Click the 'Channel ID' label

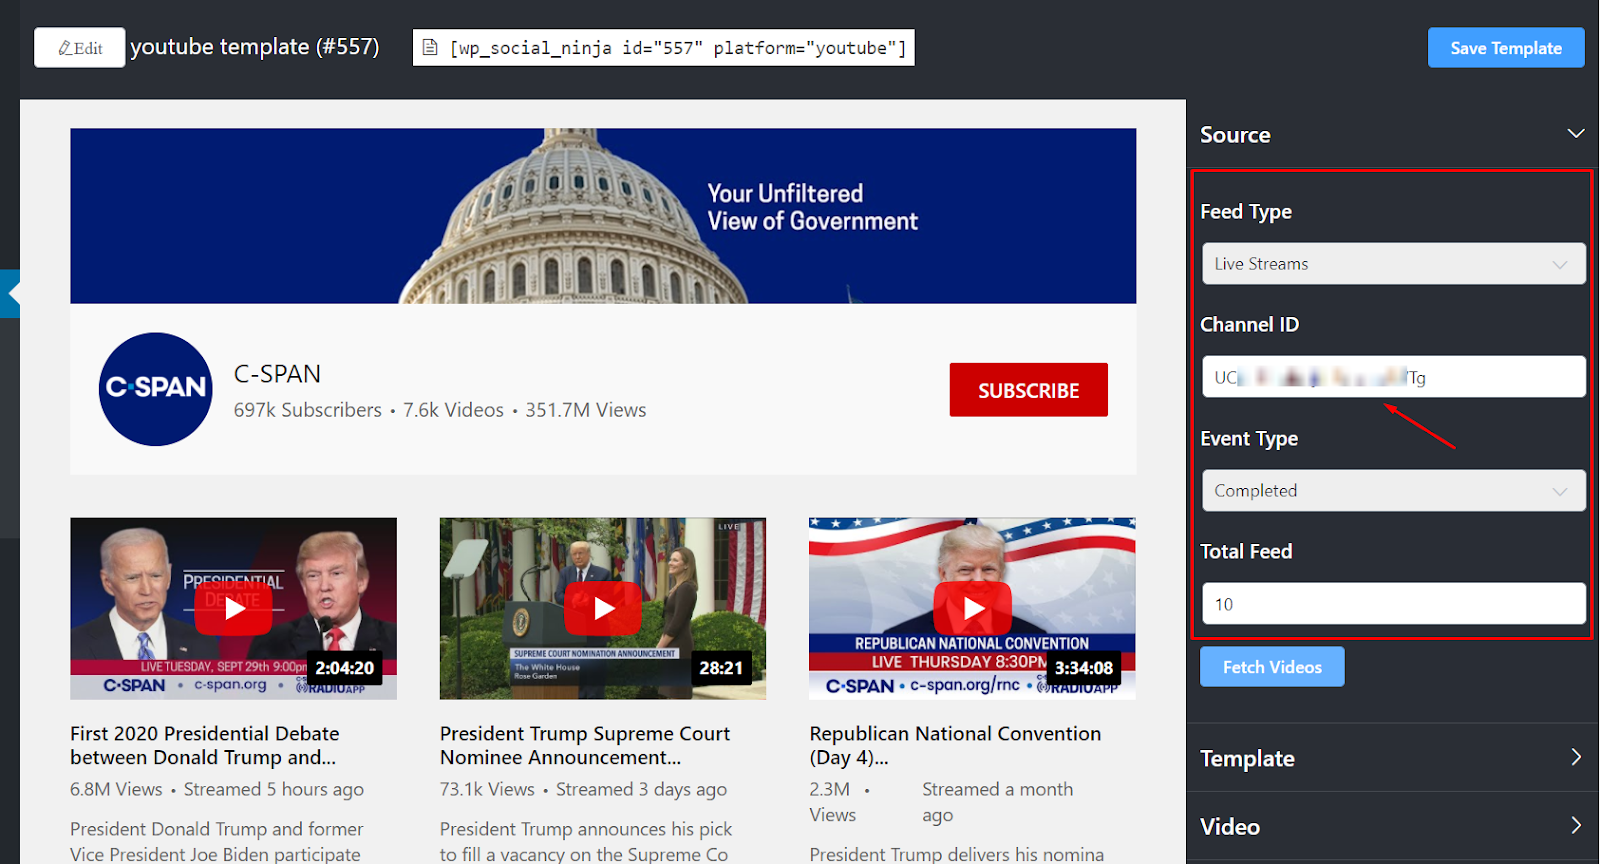tap(1249, 325)
